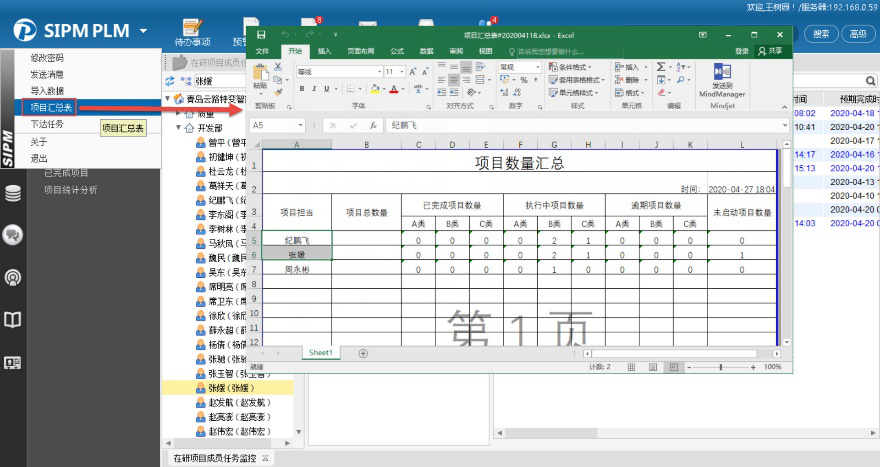The height and width of the screenshot is (467, 880).
Task: Click the Excel zoom slider
Action: (721, 367)
